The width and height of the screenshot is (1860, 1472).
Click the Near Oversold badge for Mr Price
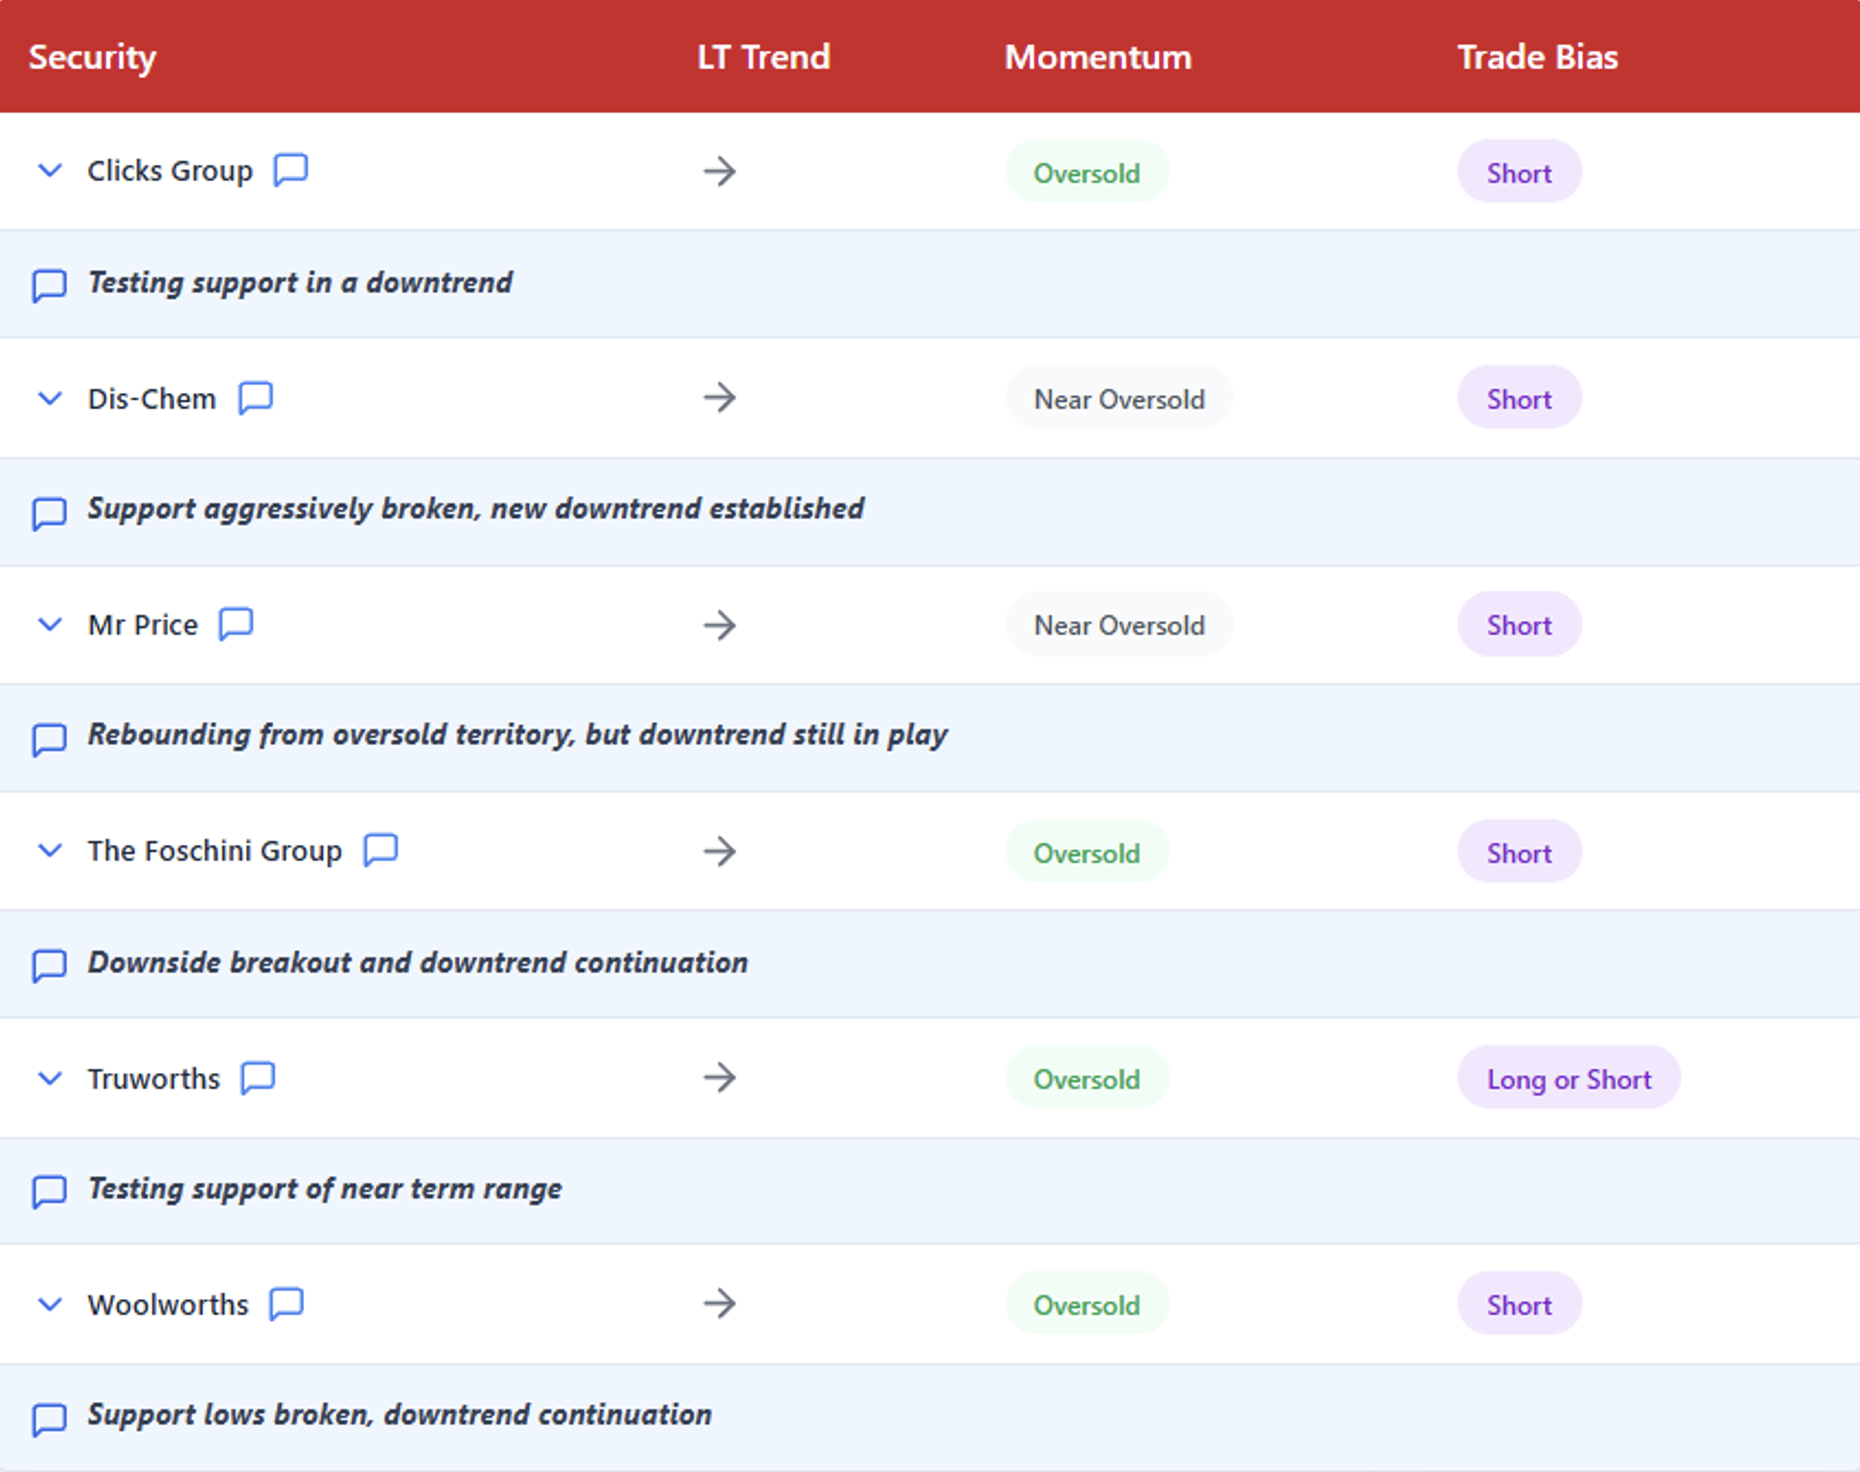1119,624
